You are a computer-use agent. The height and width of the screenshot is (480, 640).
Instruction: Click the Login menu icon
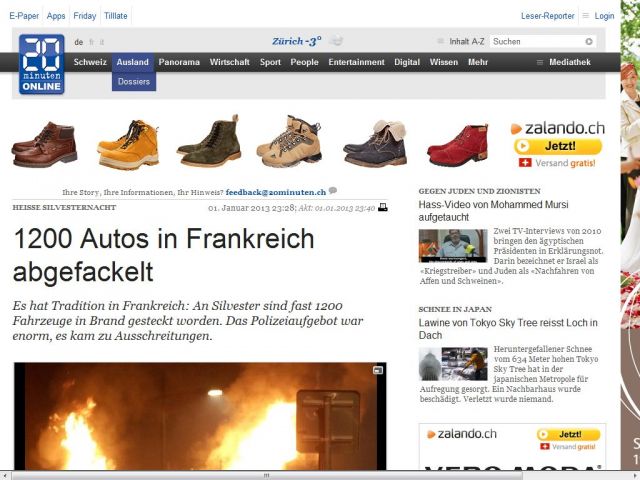(586, 16)
